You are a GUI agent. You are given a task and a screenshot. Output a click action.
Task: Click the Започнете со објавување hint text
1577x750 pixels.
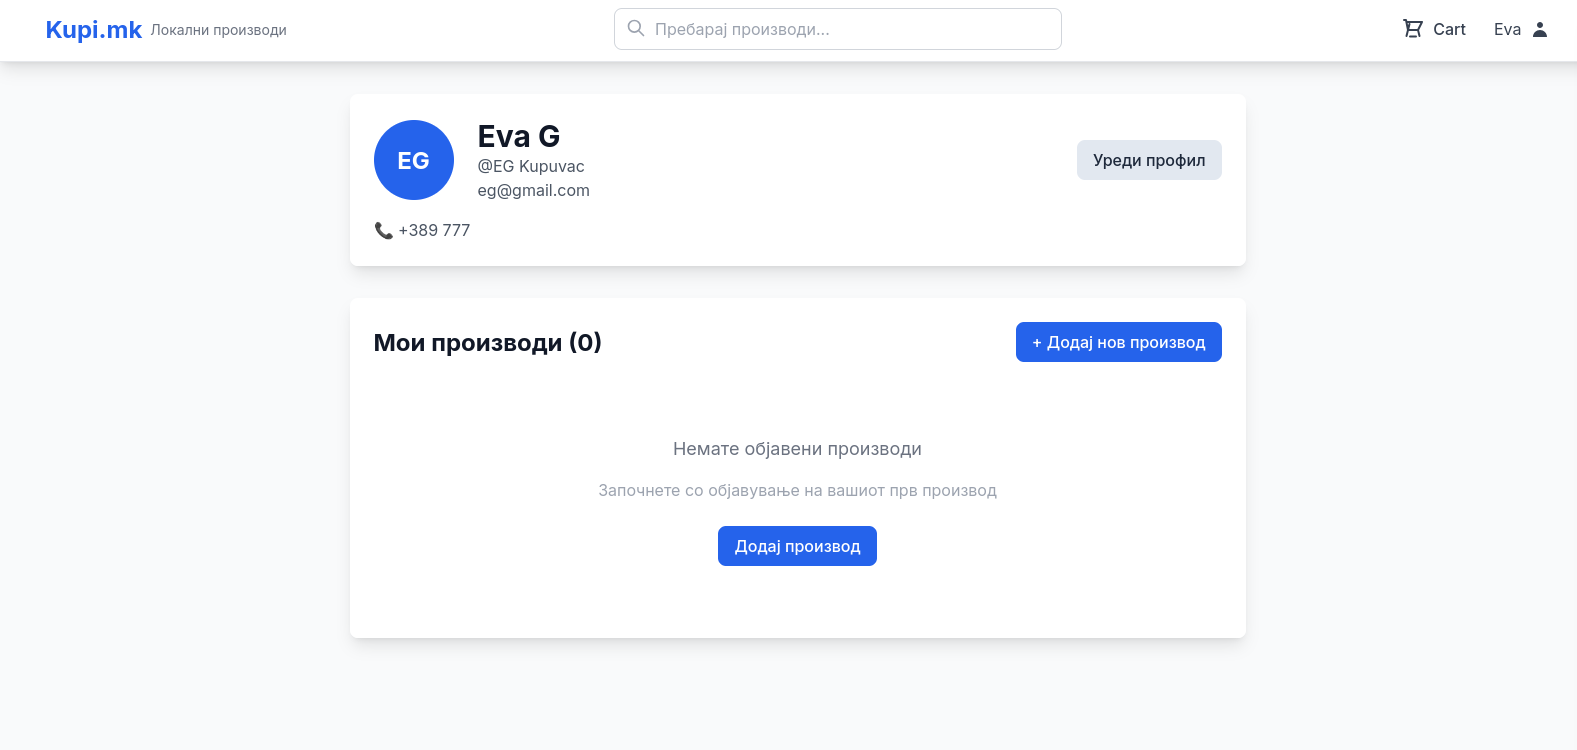tap(797, 490)
